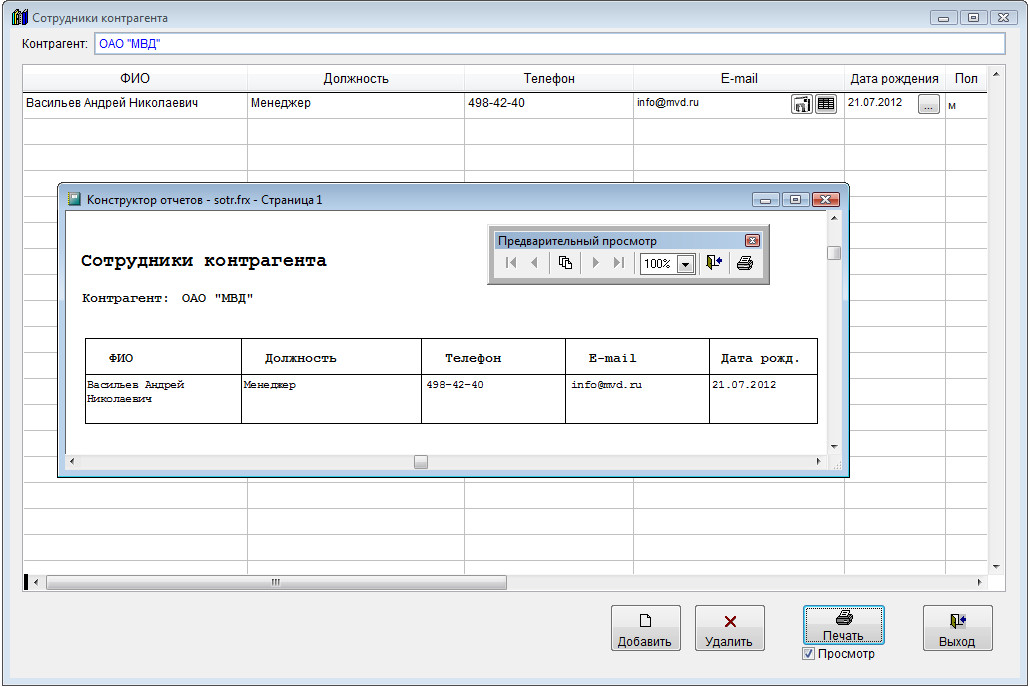Select the Менеджер cell in grid
Screen dimensions: 1030x687
[x=355, y=105]
